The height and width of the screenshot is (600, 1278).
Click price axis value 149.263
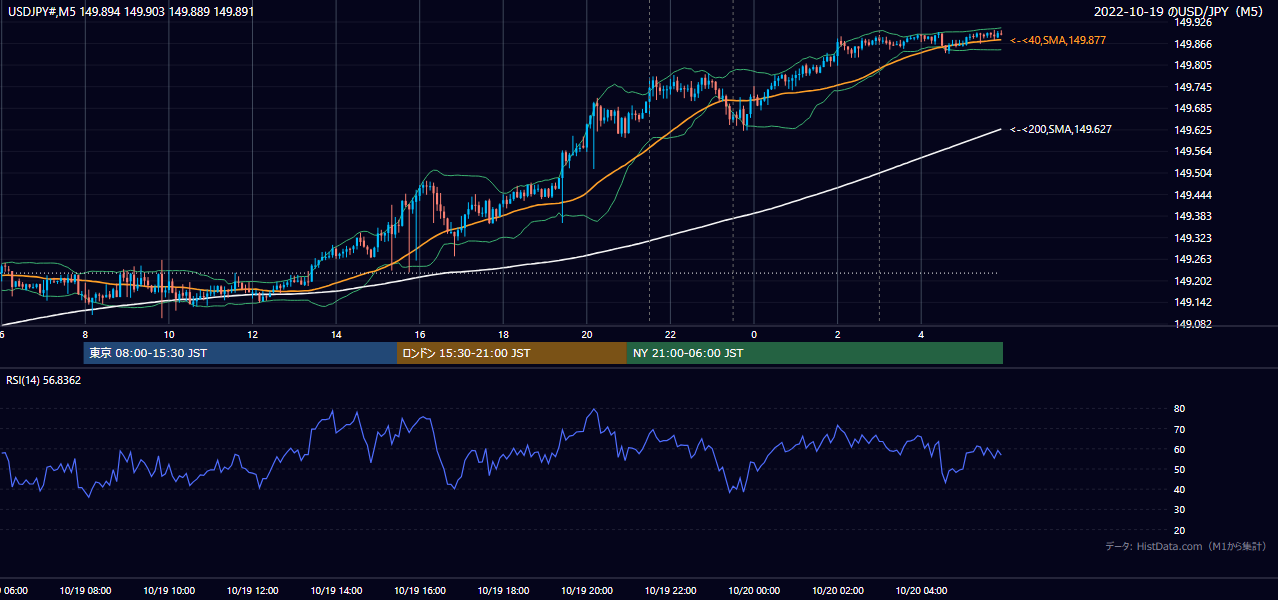[x=1193, y=259]
